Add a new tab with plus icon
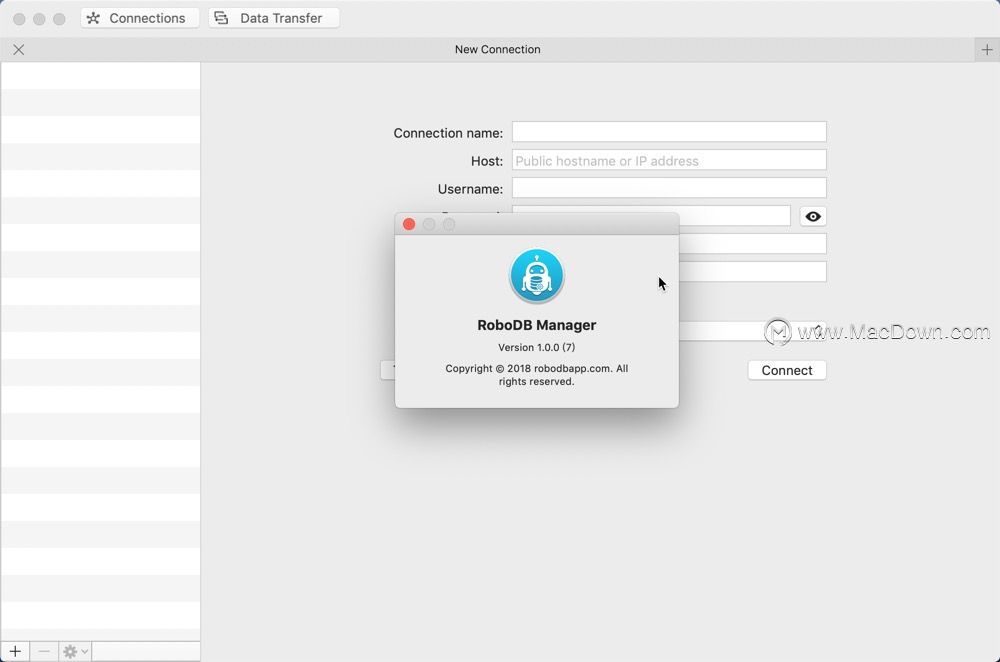 point(987,50)
